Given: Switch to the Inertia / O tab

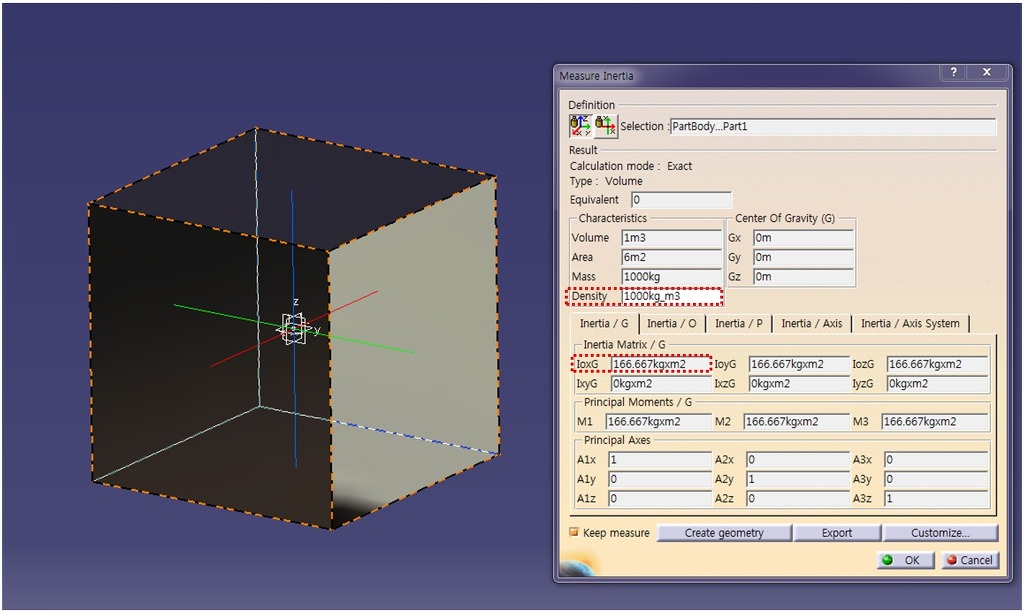Looking at the screenshot, I should click(672, 323).
